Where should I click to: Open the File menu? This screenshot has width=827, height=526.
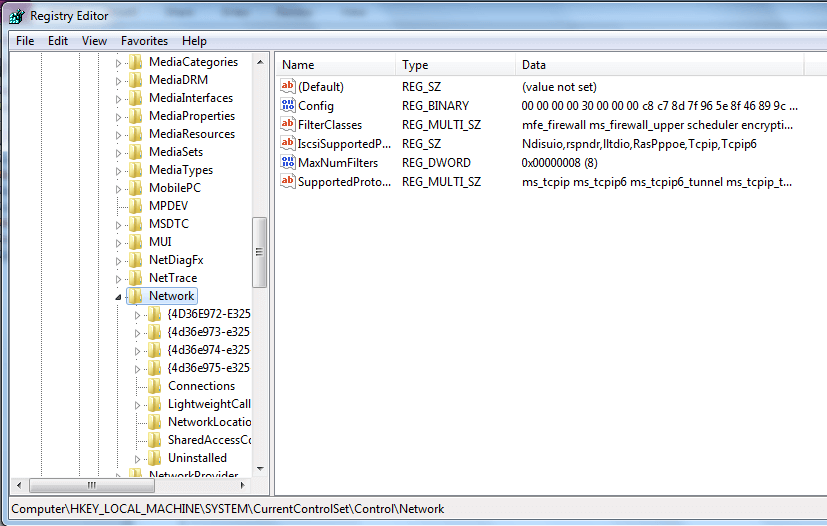25,41
